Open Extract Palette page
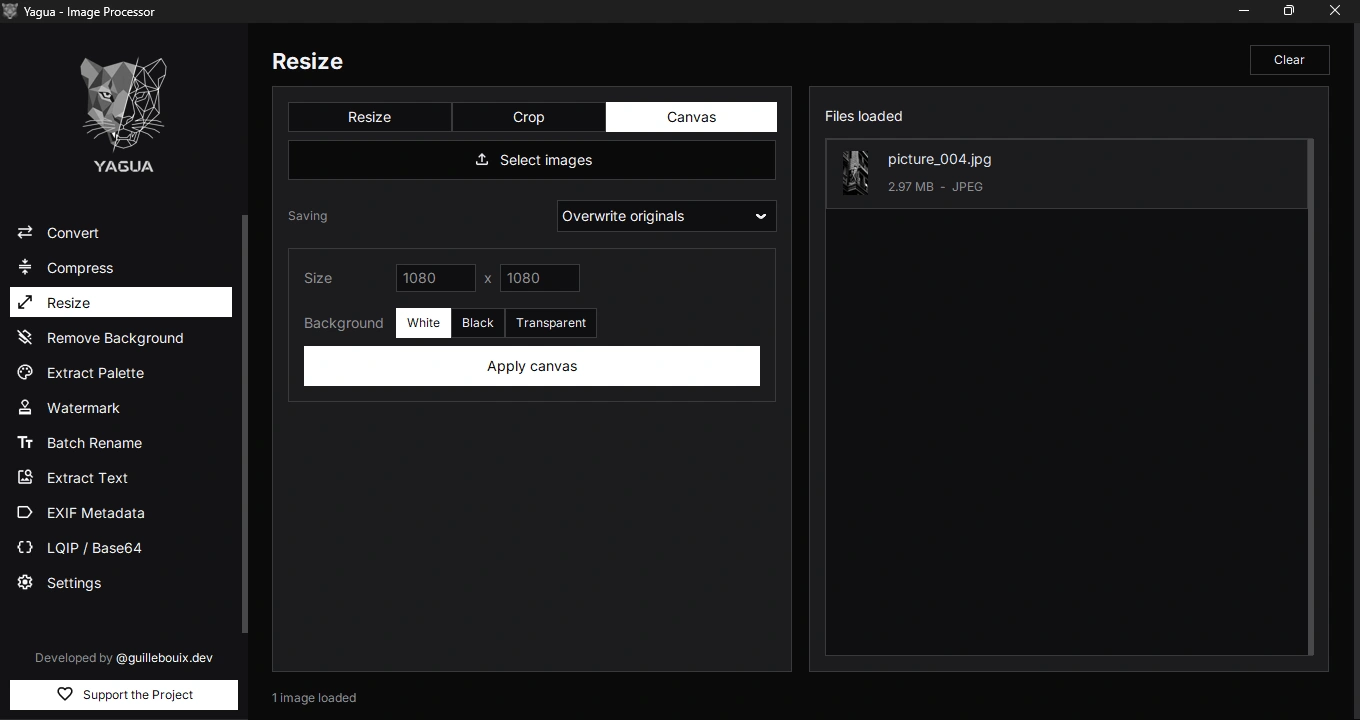This screenshot has width=1360, height=720. (x=121, y=372)
